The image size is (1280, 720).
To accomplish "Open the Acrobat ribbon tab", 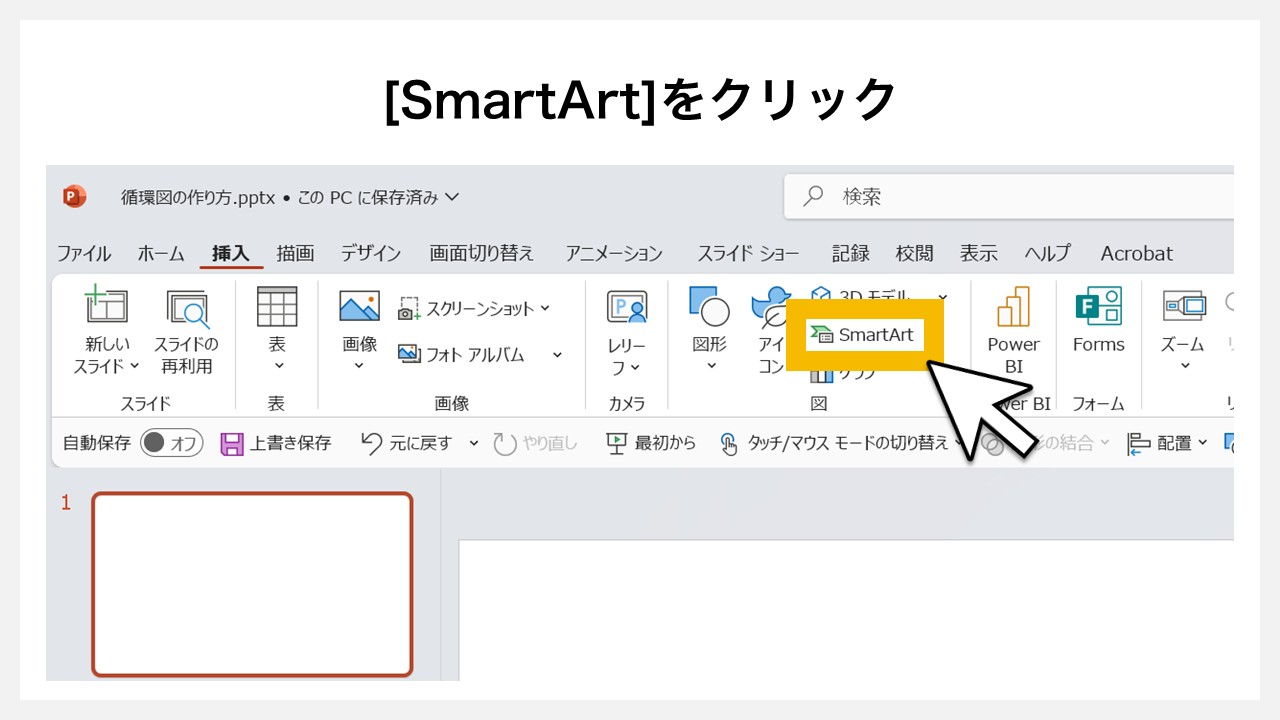I will (1136, 253).
